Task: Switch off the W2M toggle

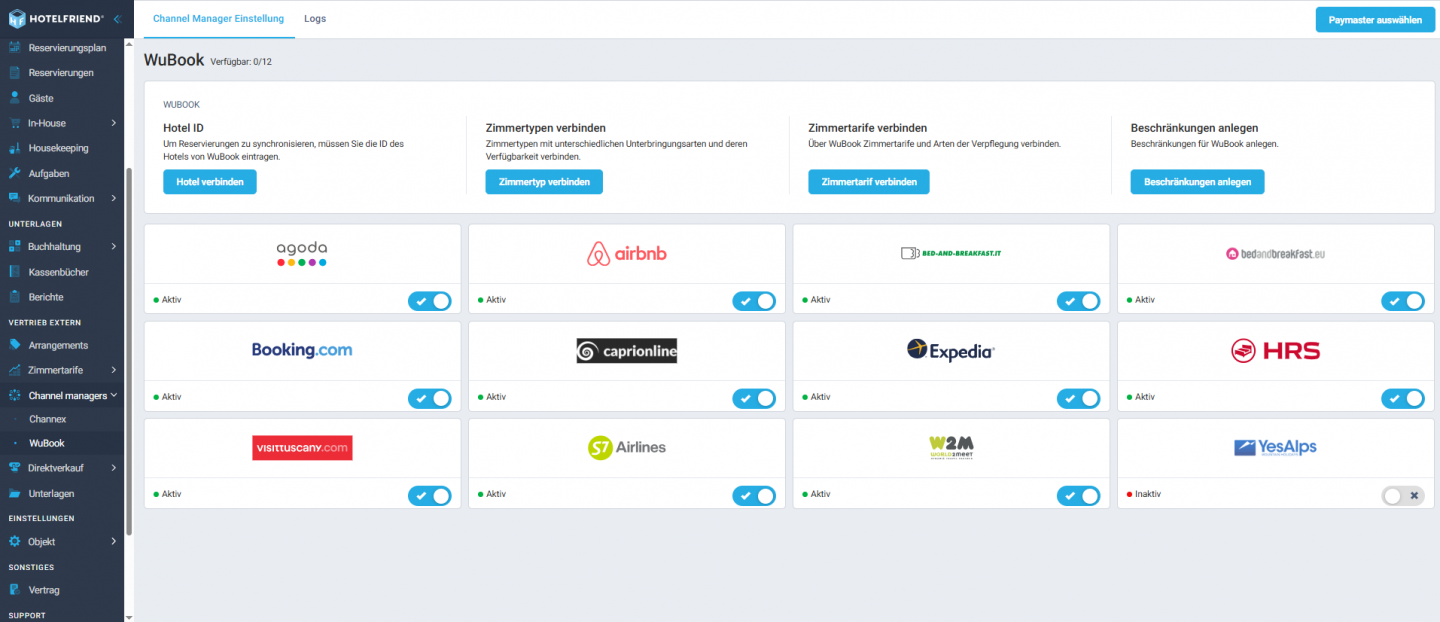Action: pos(1078,495)
